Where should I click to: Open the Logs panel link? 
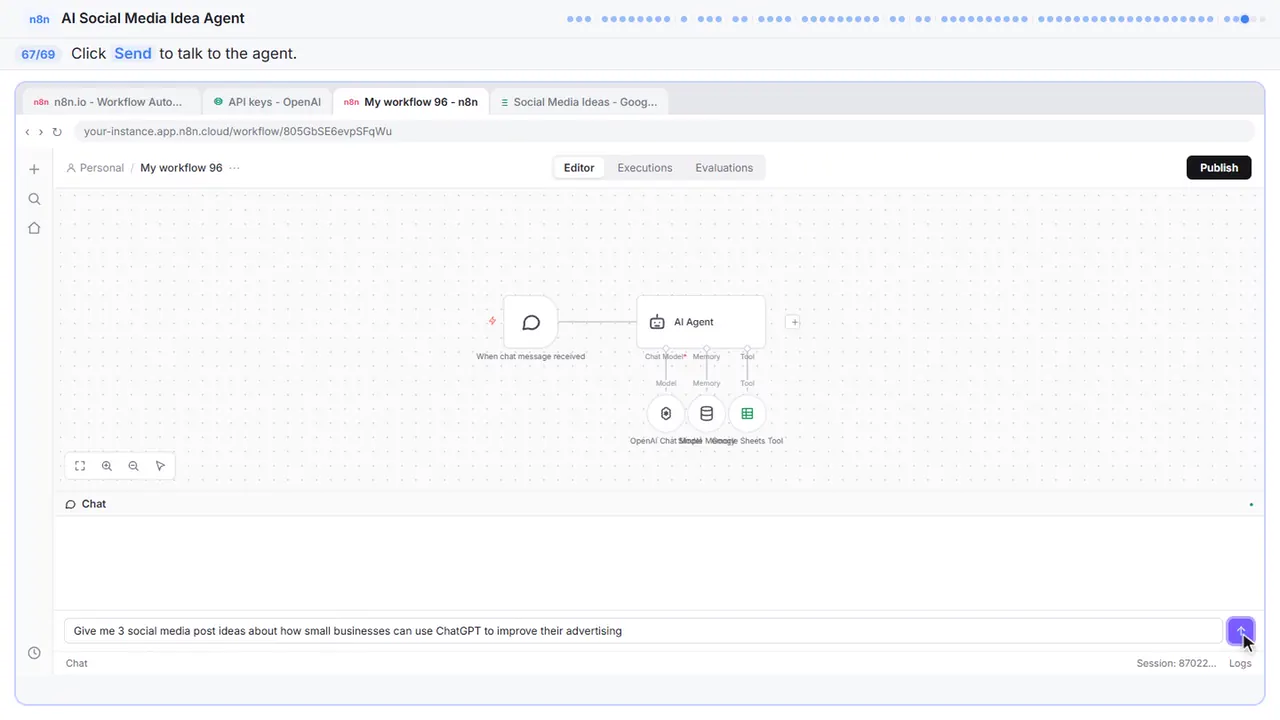click(1240, 663)
